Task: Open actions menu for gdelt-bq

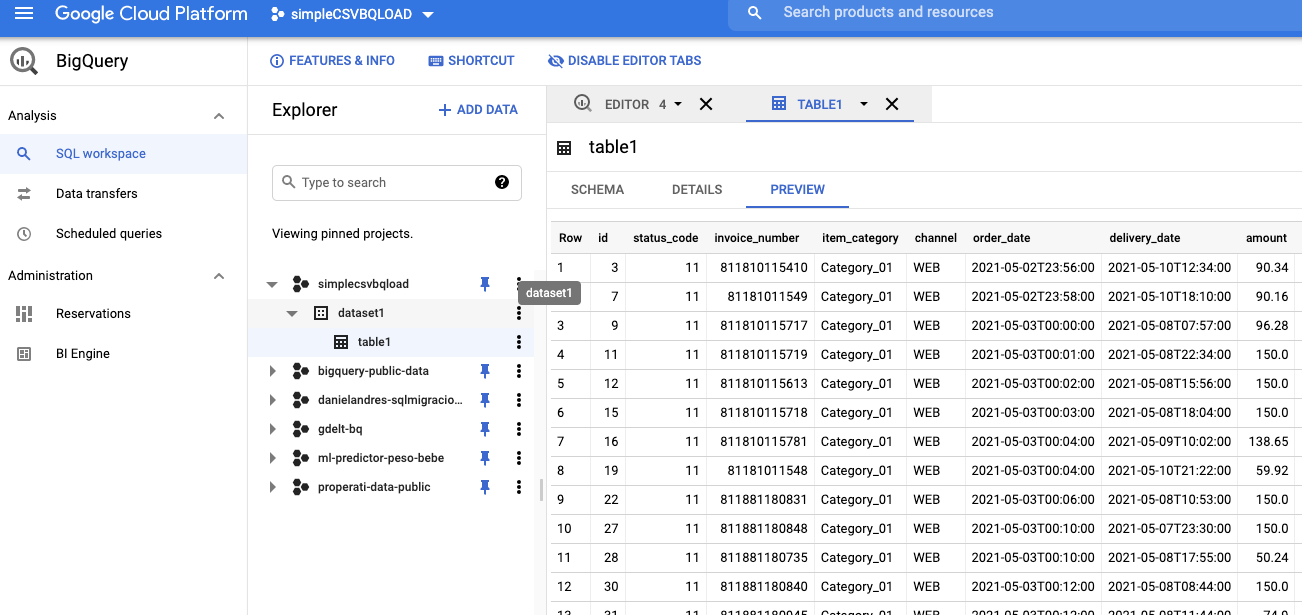Action: (x=518, y=429)
